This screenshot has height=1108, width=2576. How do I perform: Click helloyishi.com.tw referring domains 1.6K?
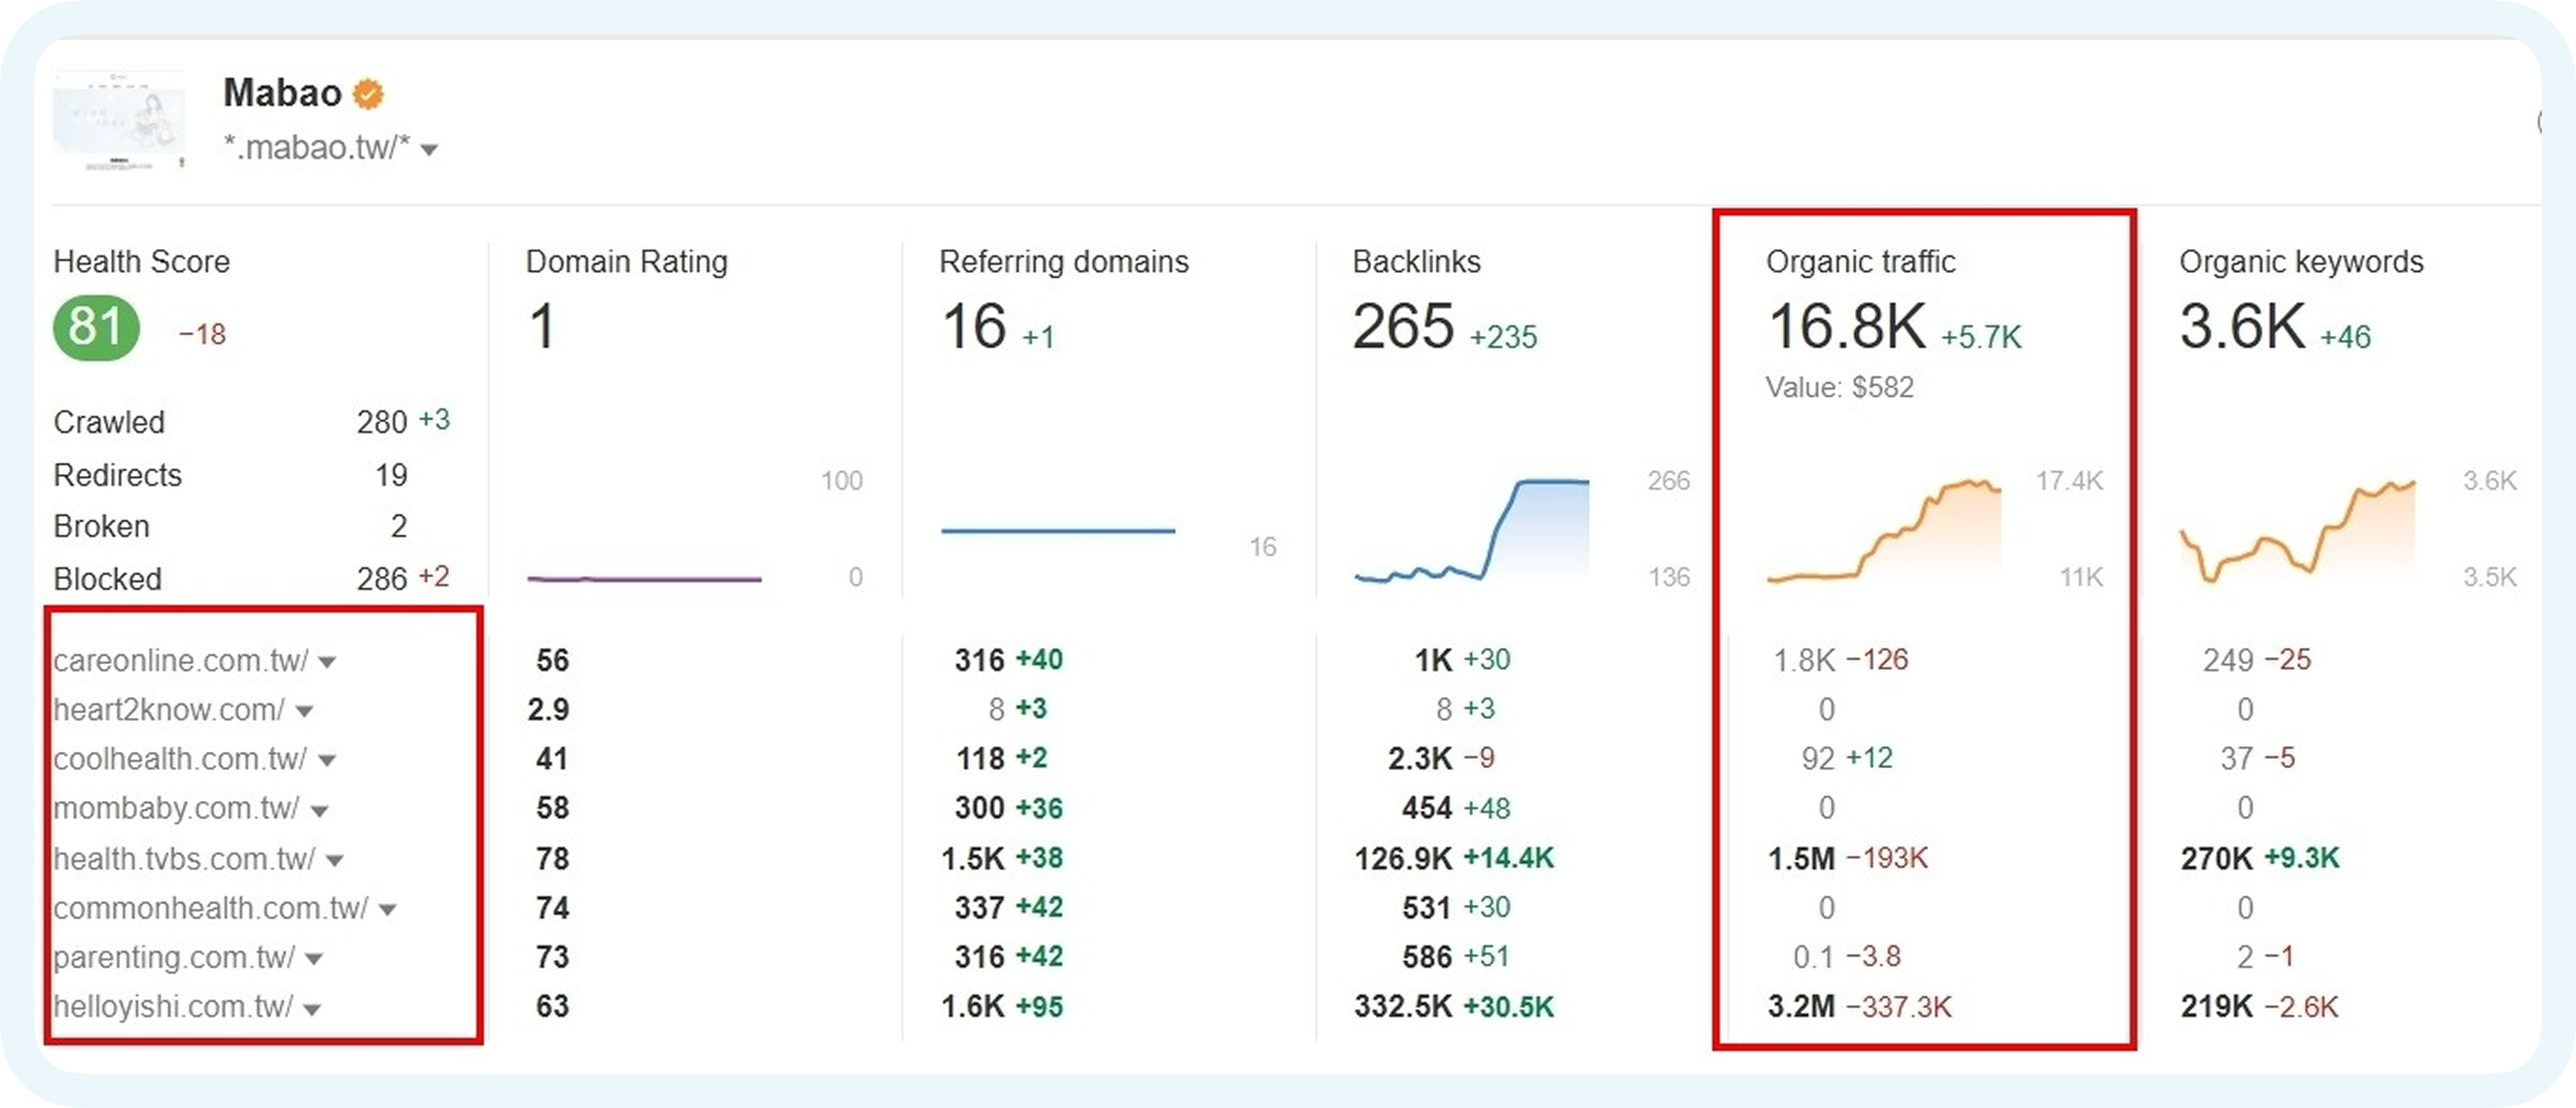[973, 1007]
